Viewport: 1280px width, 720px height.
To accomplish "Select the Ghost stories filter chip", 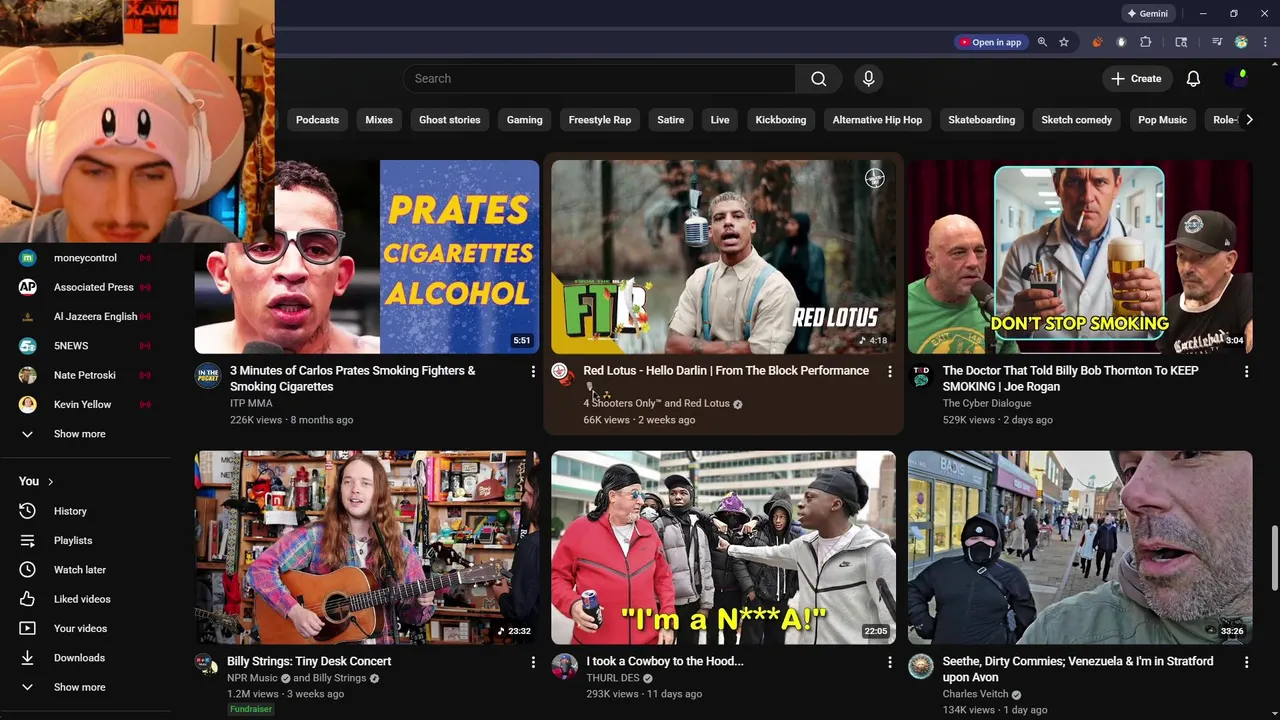I will (449, 120).
